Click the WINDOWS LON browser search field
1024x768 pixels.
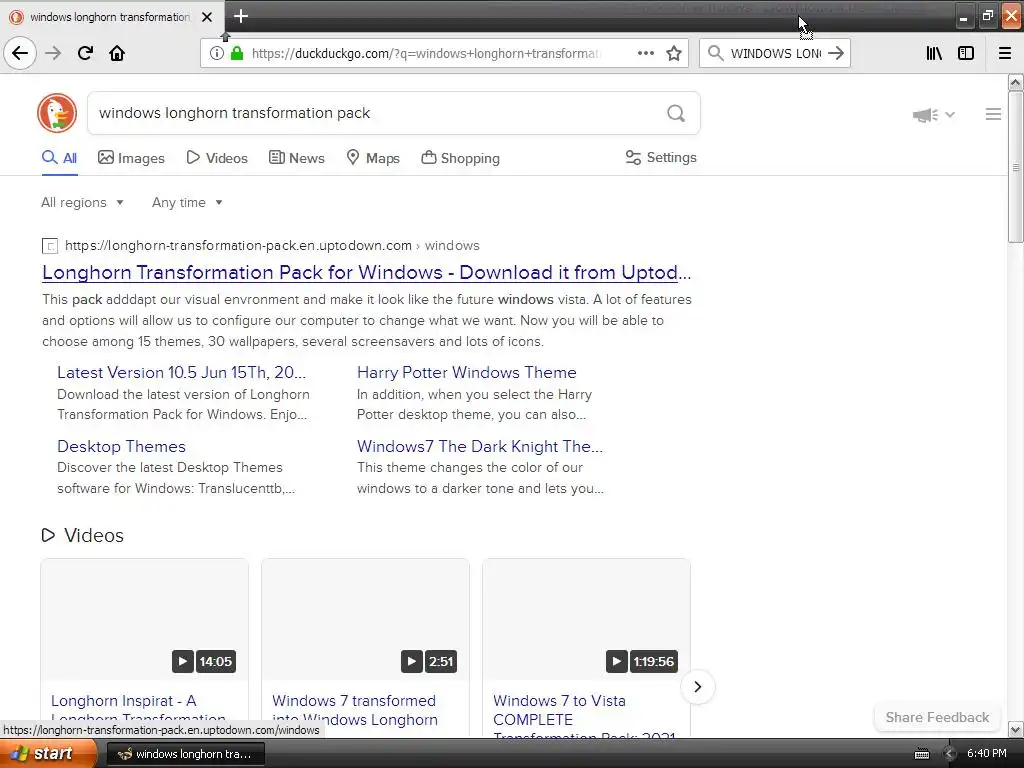(775, 54)
